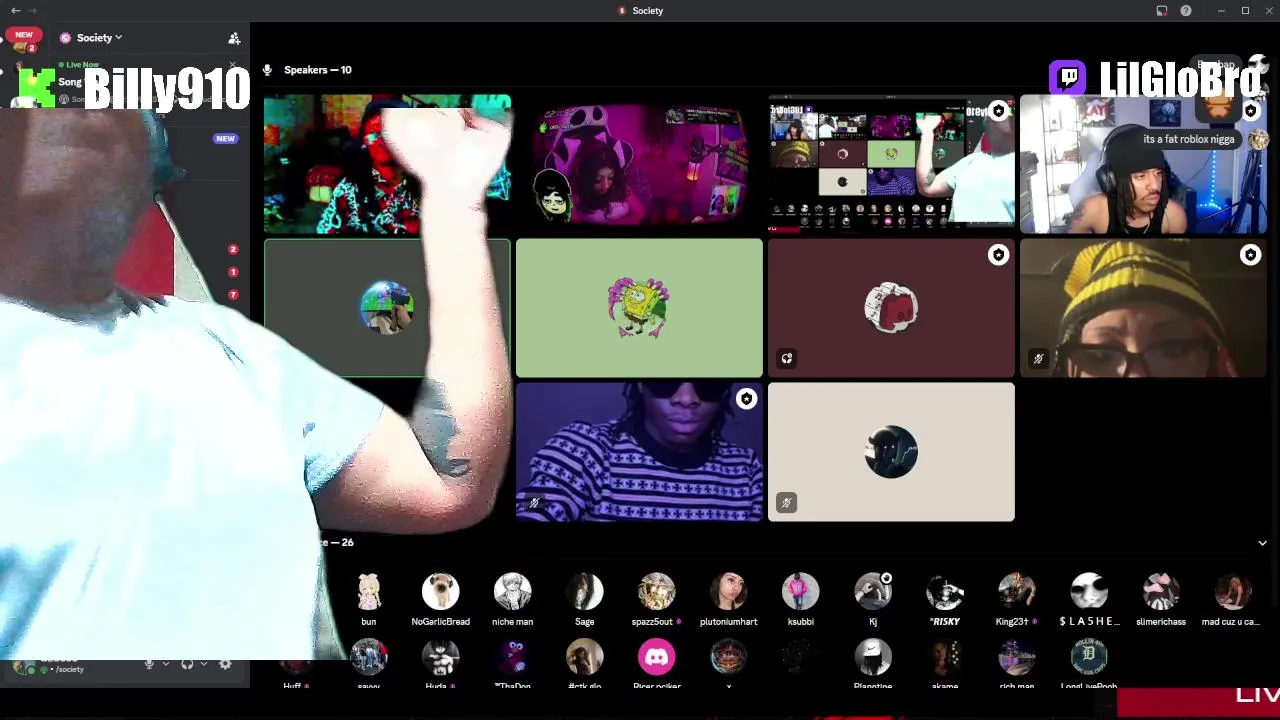Screen dimensions: 1280x720
Task: Click audience member King23† avatar
Action: (x=1017, y=592)
